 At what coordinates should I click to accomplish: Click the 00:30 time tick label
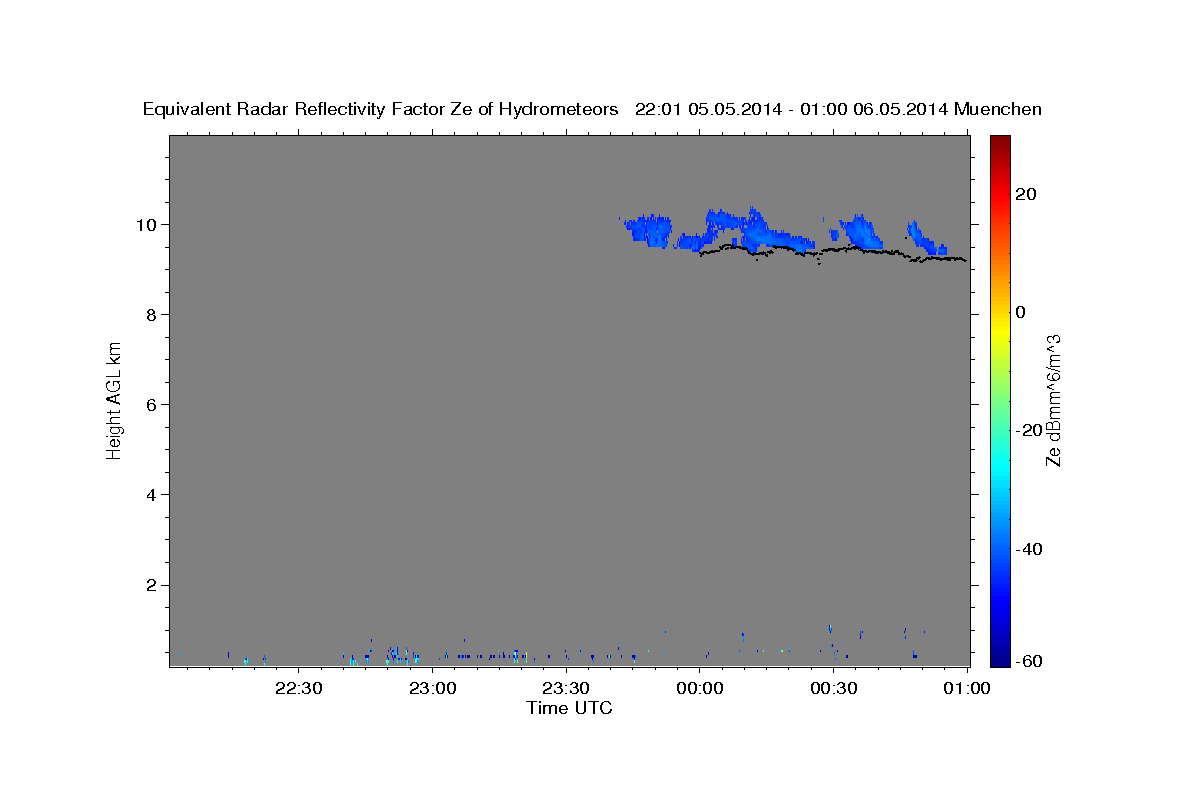point(833,689)
